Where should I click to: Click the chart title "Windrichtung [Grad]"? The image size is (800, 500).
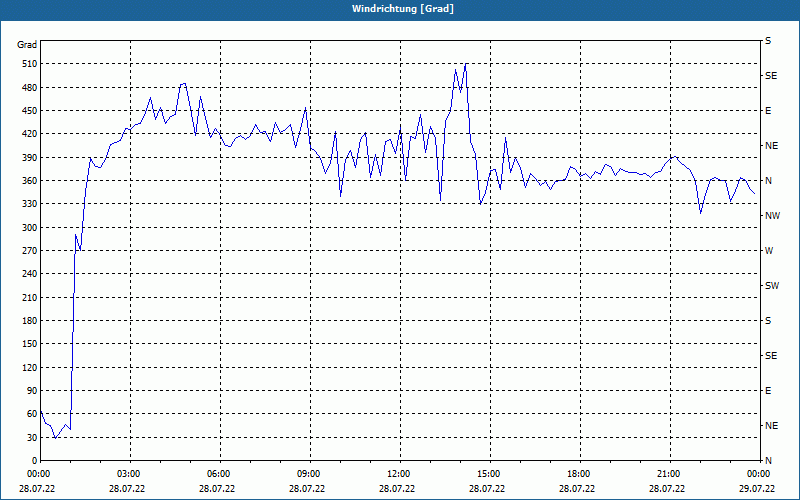point(403,9)
